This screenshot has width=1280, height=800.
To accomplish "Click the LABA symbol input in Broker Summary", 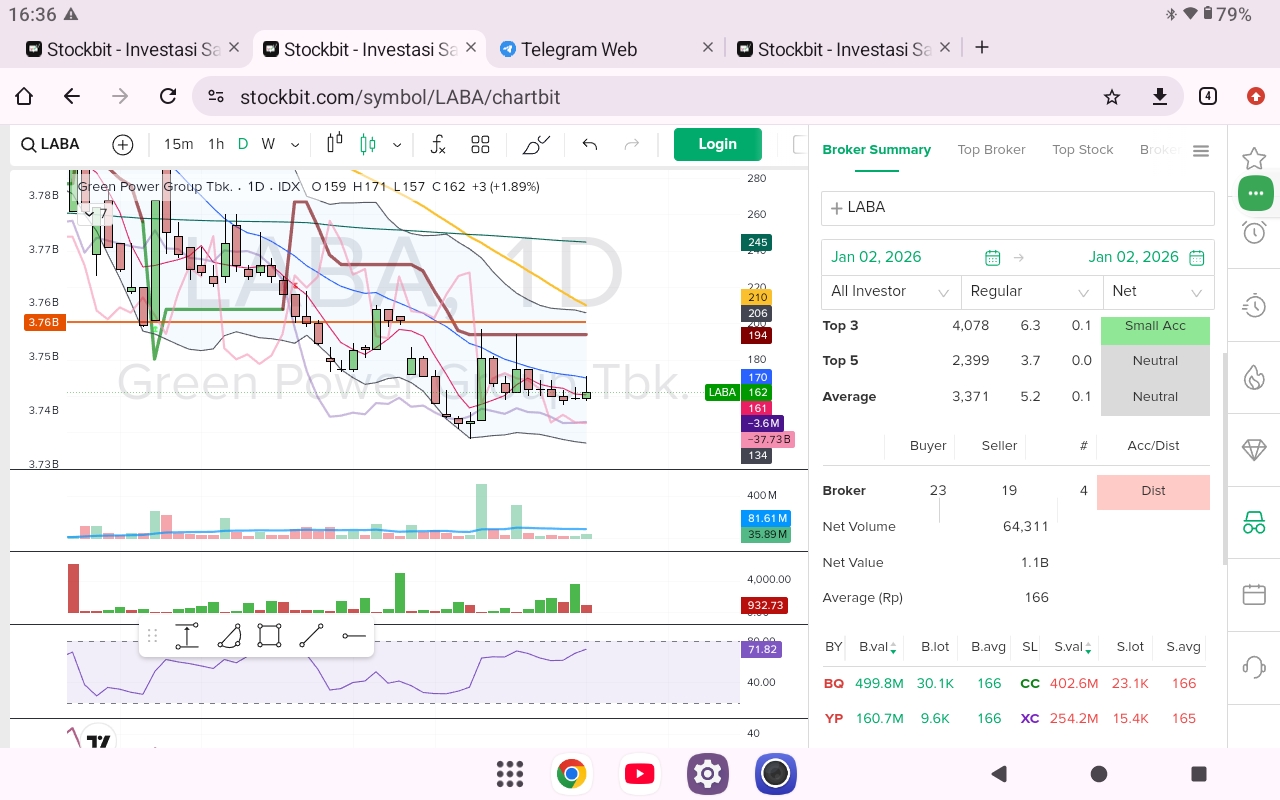I will [x=1018, y=208].
